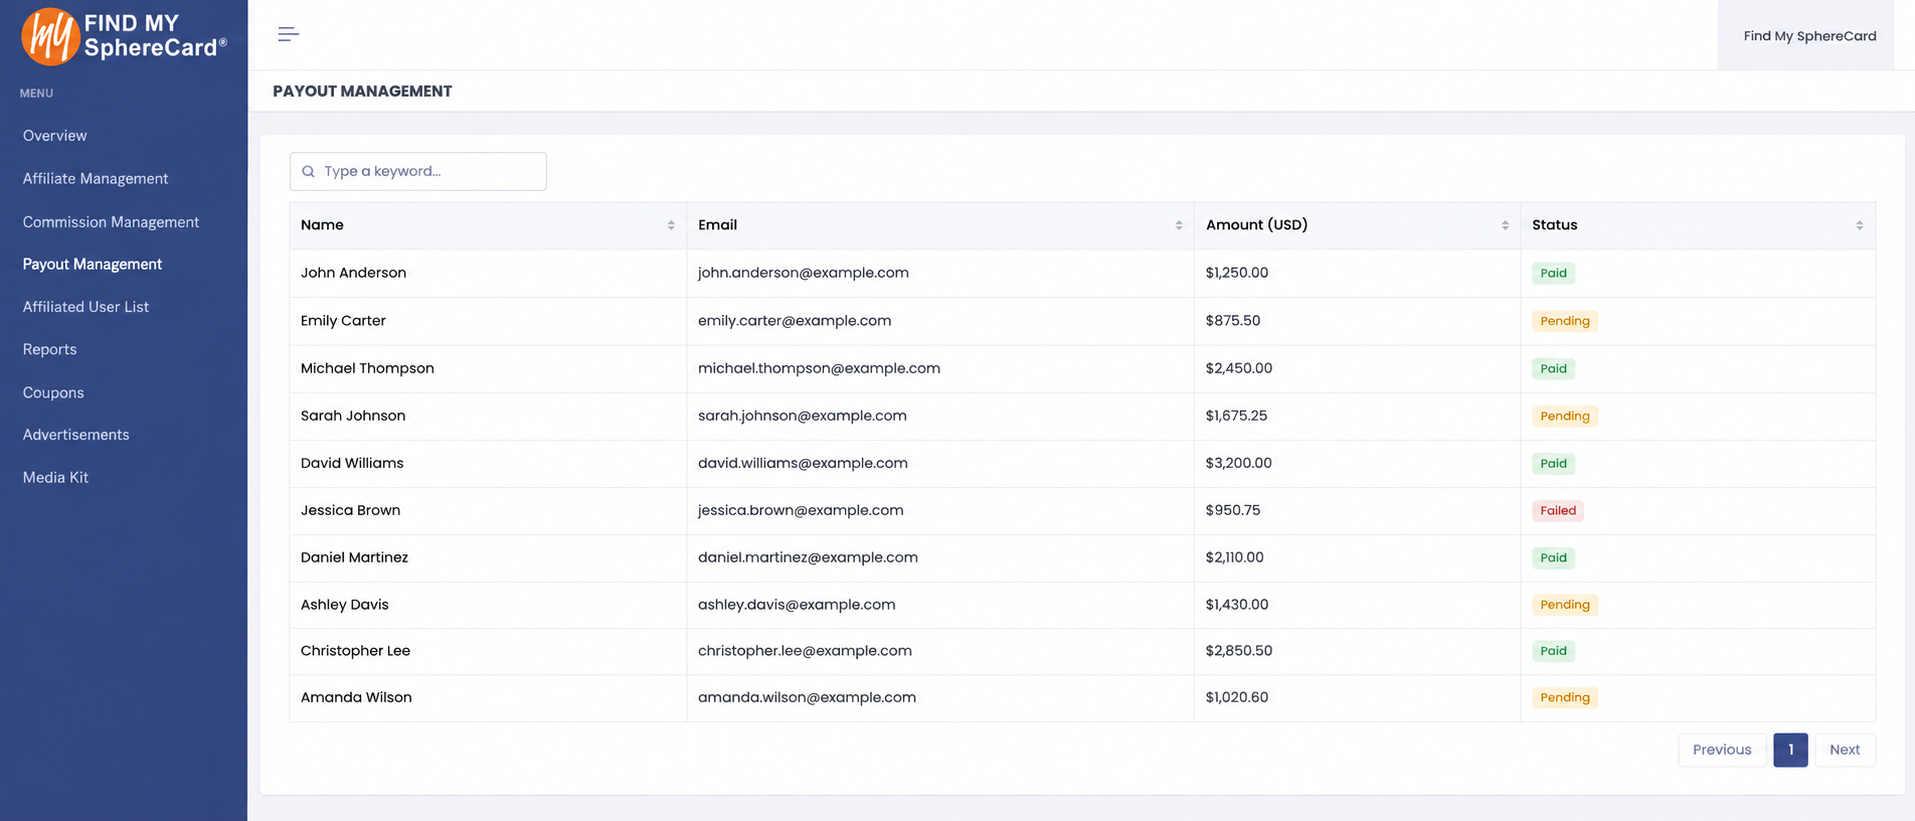1915x821 pixels.
Task: Click Emily Carter's Pending status badge
Action: (1565, 321)
